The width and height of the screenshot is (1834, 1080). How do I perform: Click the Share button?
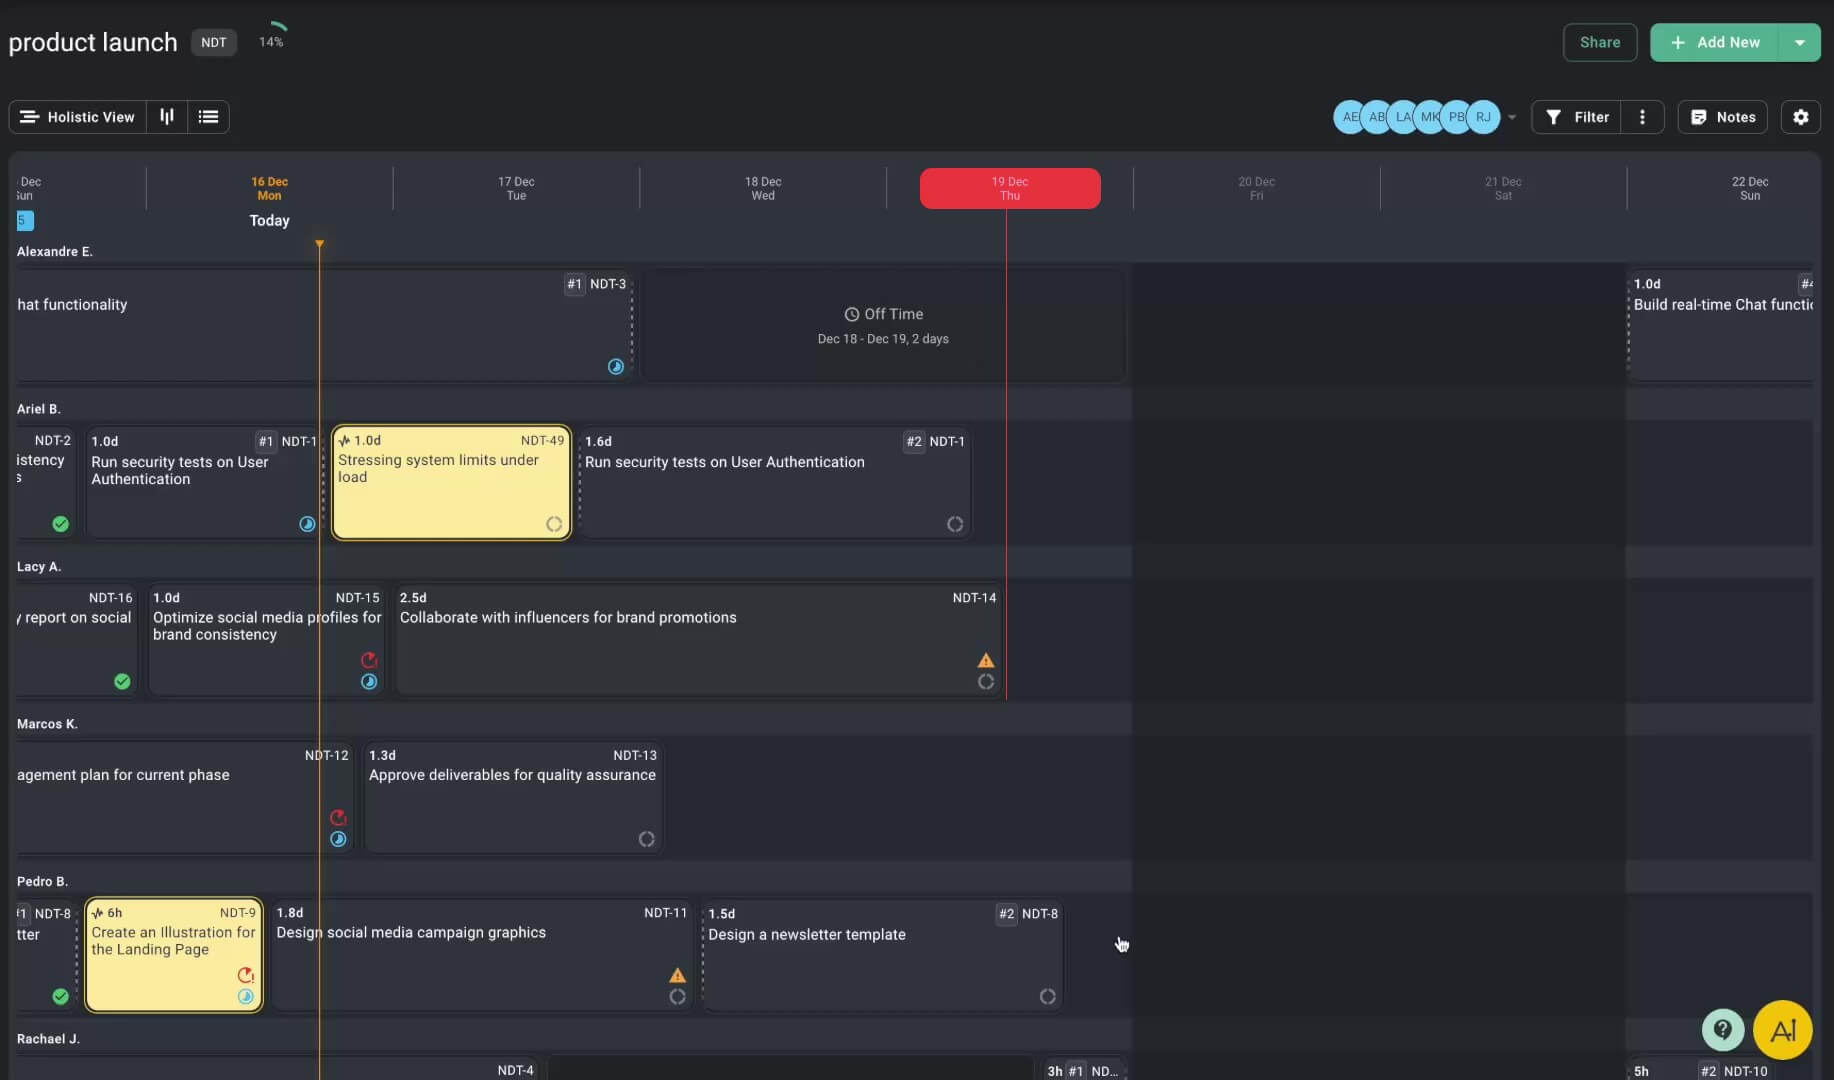point(1599,42)
